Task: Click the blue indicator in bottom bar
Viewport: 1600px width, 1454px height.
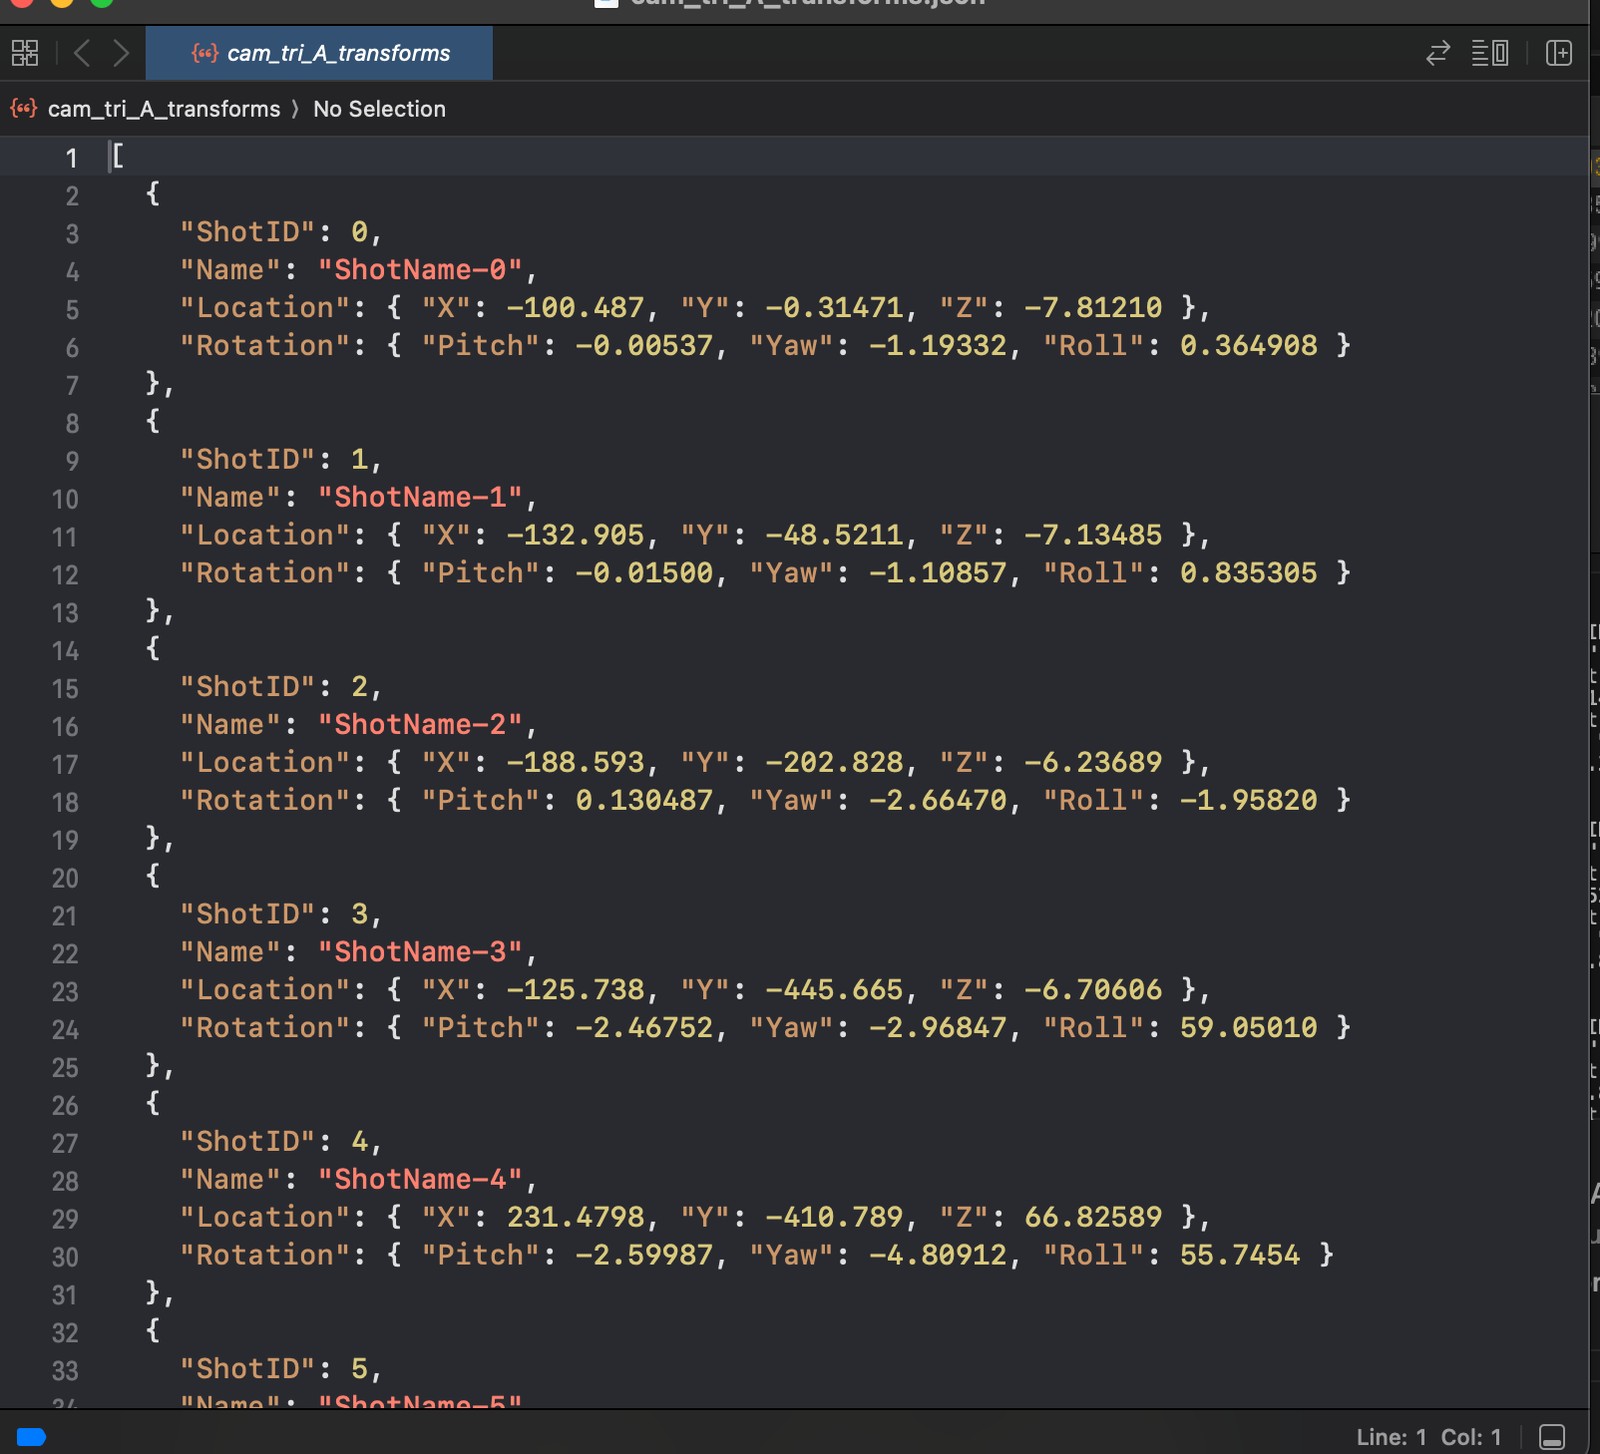Action: (32, 1437)
